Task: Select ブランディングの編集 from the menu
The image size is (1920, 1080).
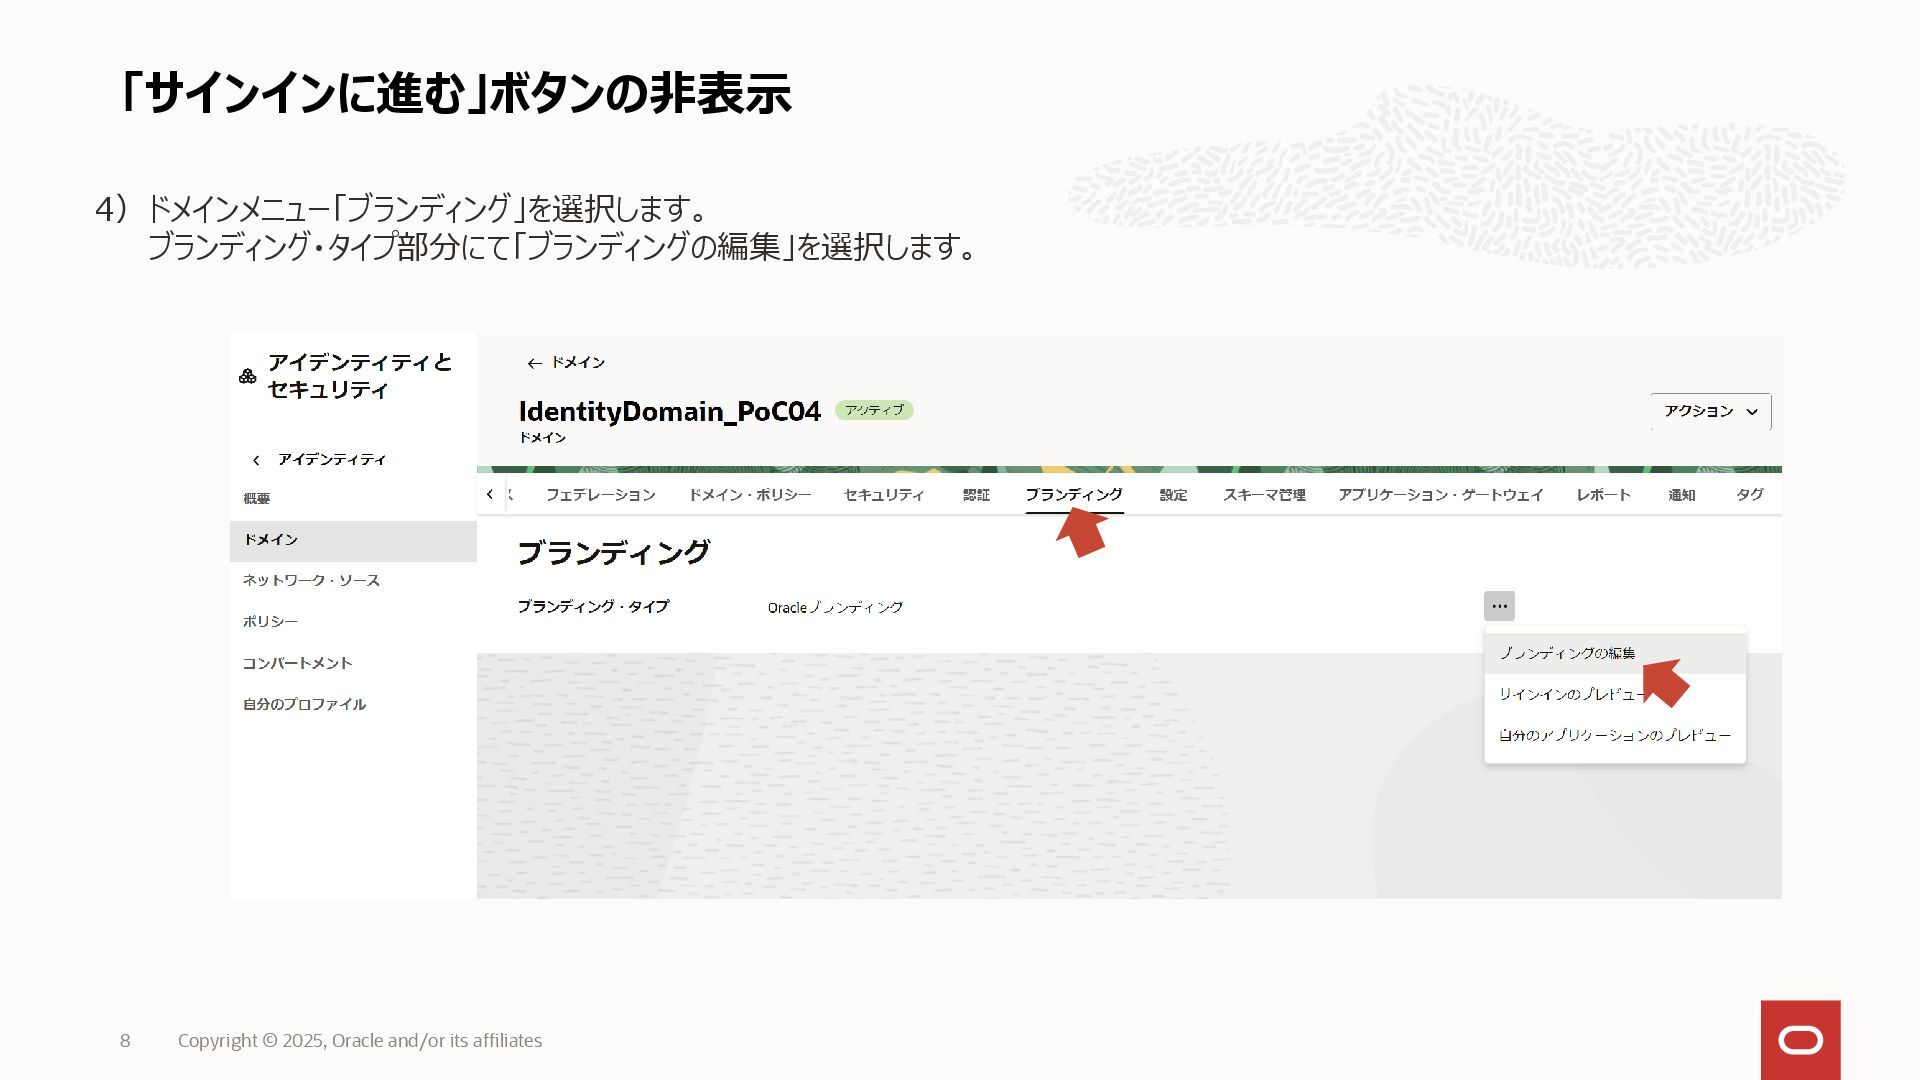Action: pyautogui.click(x=1615, y=653)
